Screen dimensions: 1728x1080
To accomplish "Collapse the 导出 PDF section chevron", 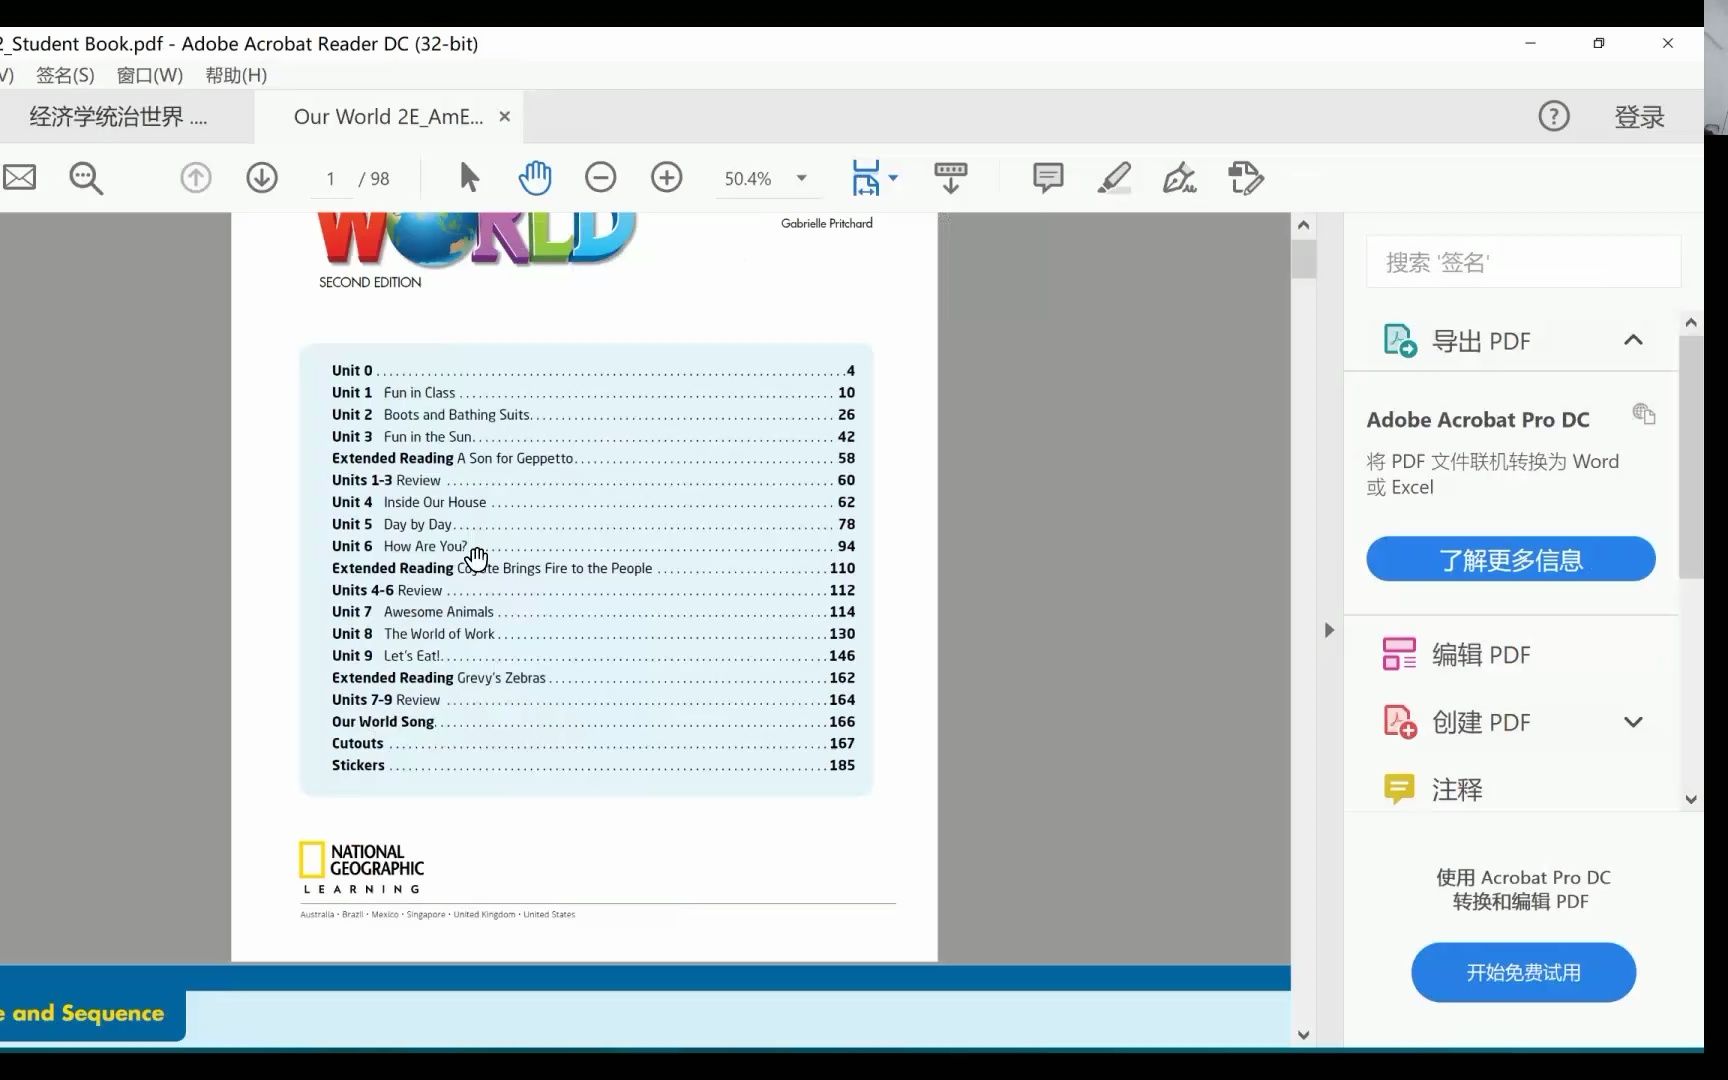I will point(1633,340).
